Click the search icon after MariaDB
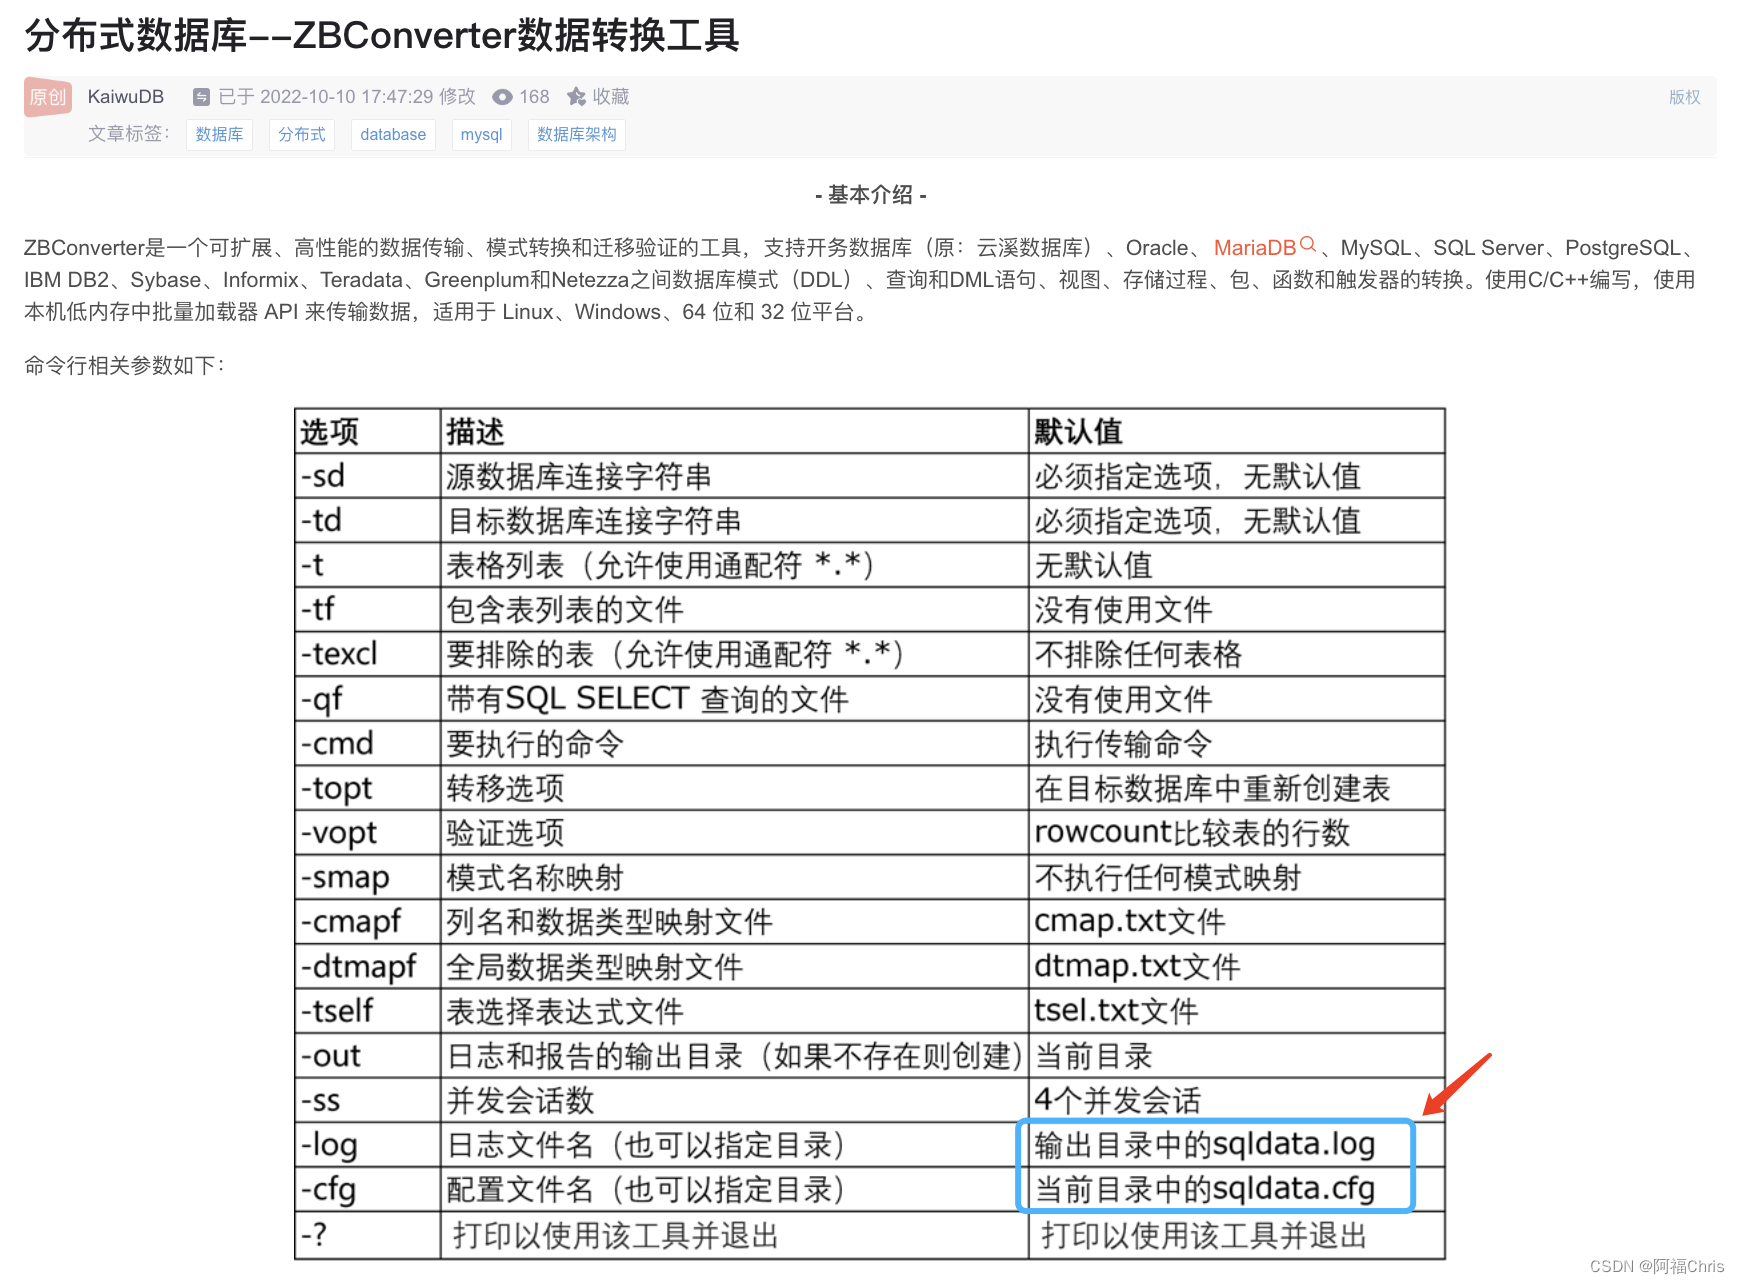Image resolution: width=1740 pixels, height=1284 pixels. (x=1307, y=245)
